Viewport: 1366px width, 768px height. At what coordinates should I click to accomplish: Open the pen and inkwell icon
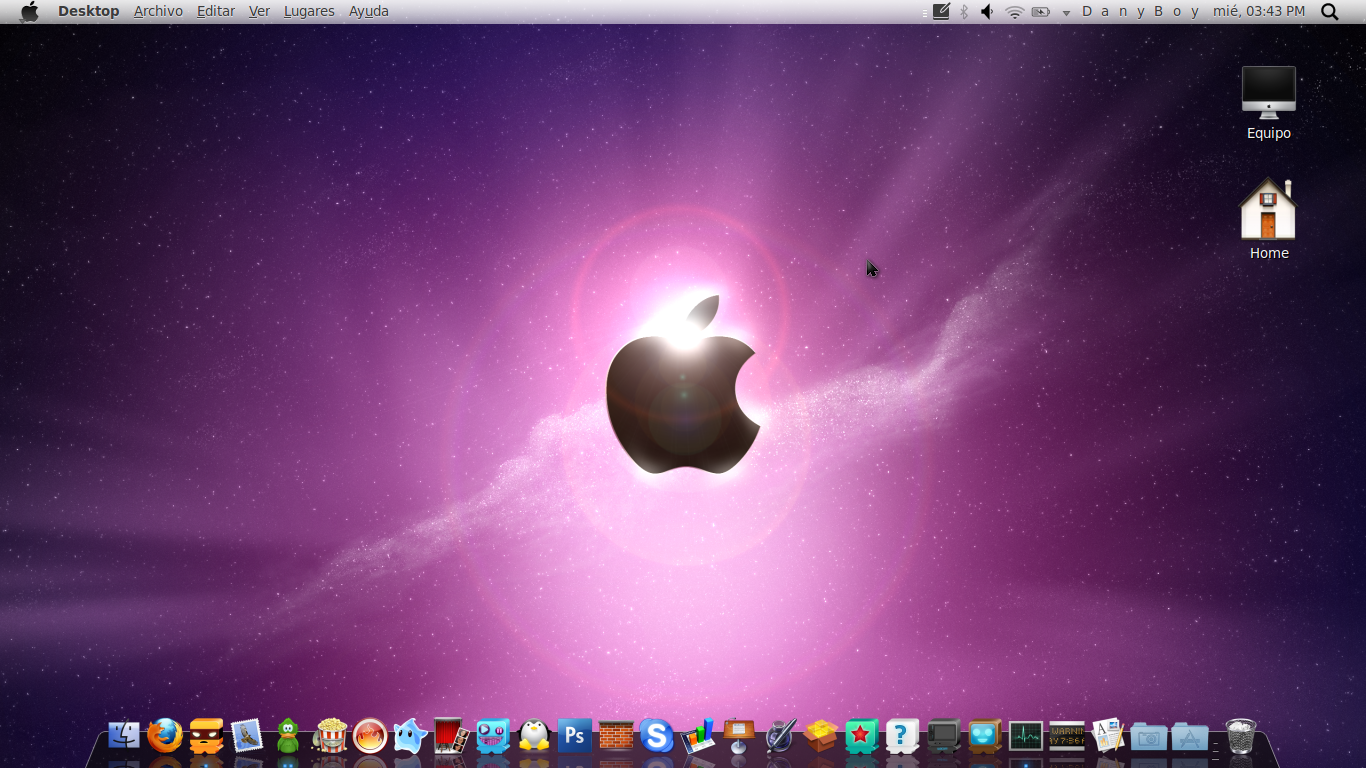click(780, 736)
